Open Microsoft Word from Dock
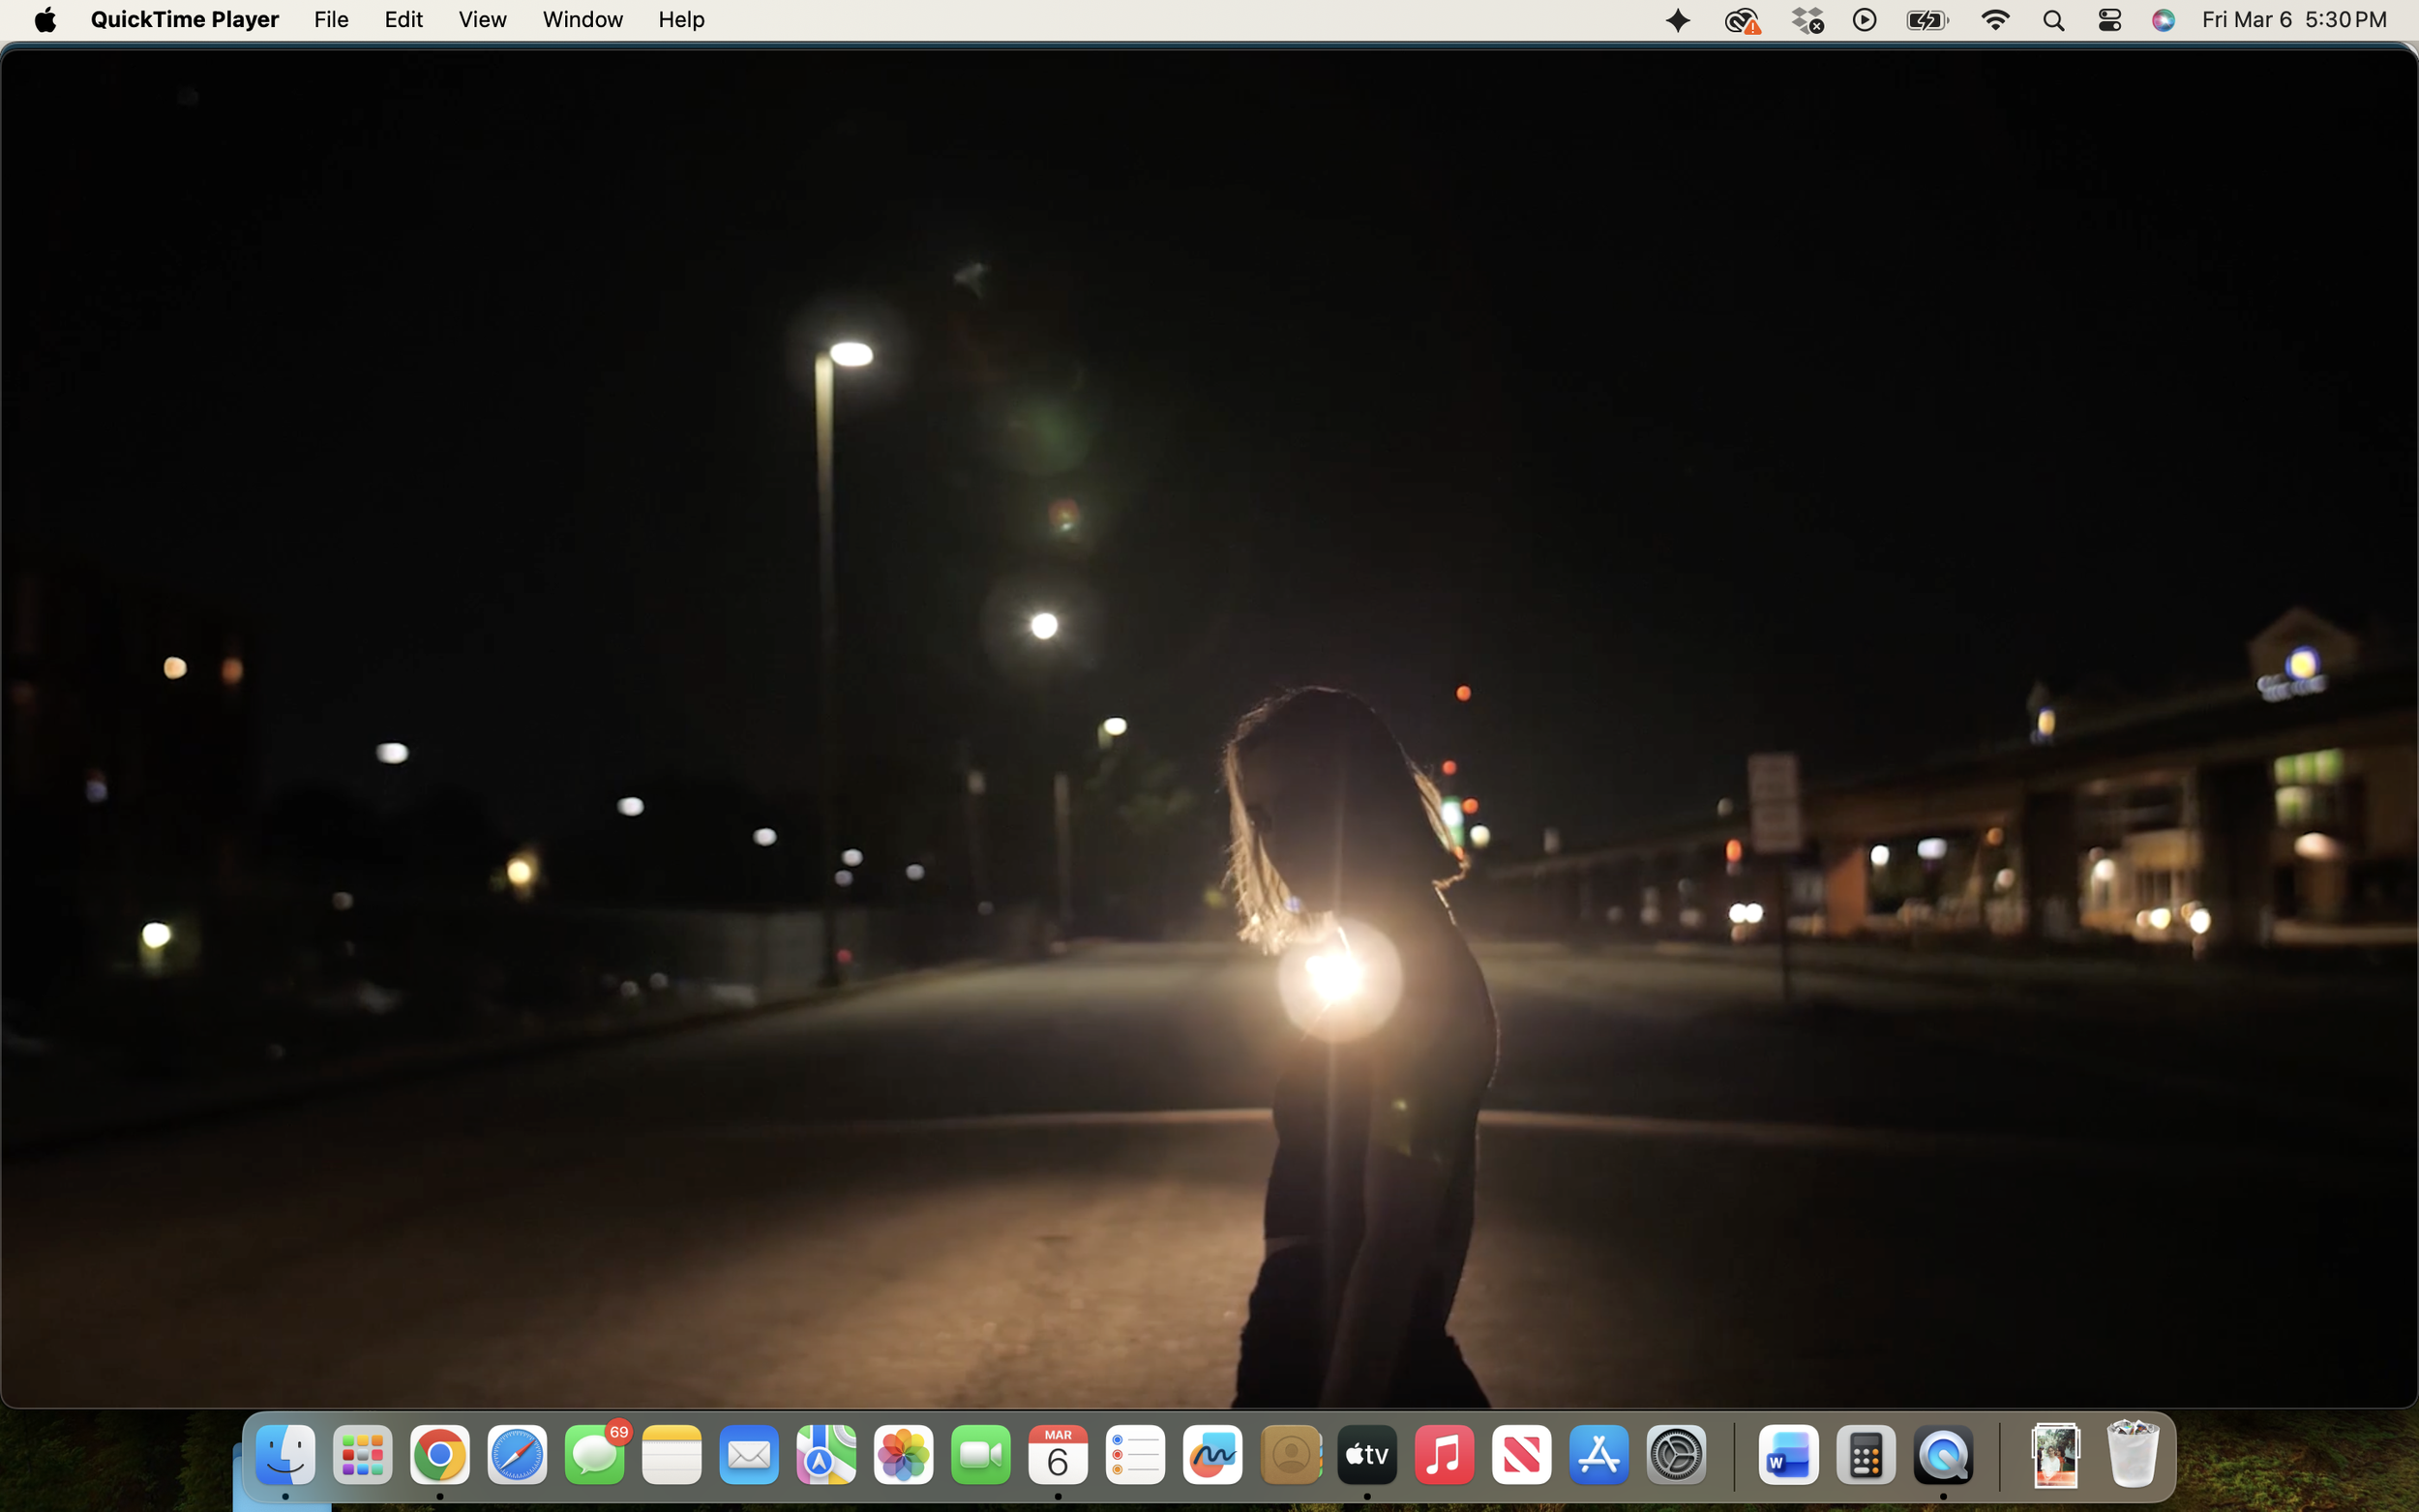Screen dimensions: 2419x1512 [x=1787, y=1455]
